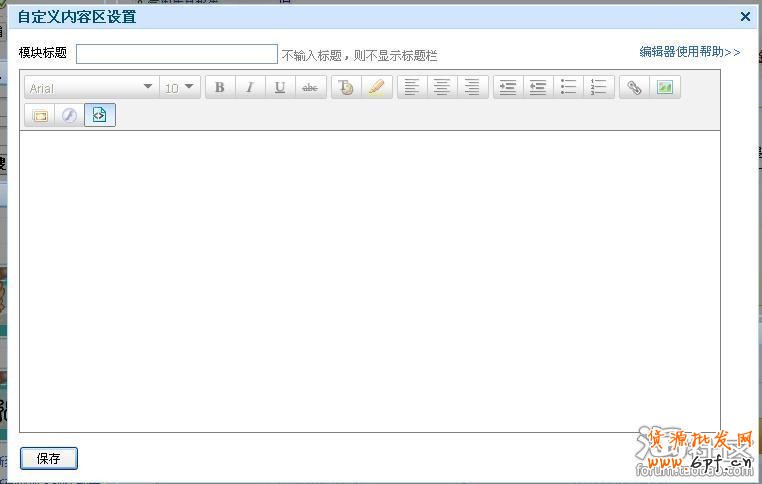Center align the text
This screenshot has height=484, width=762.
pyautogui.click(x=442, y=88)
